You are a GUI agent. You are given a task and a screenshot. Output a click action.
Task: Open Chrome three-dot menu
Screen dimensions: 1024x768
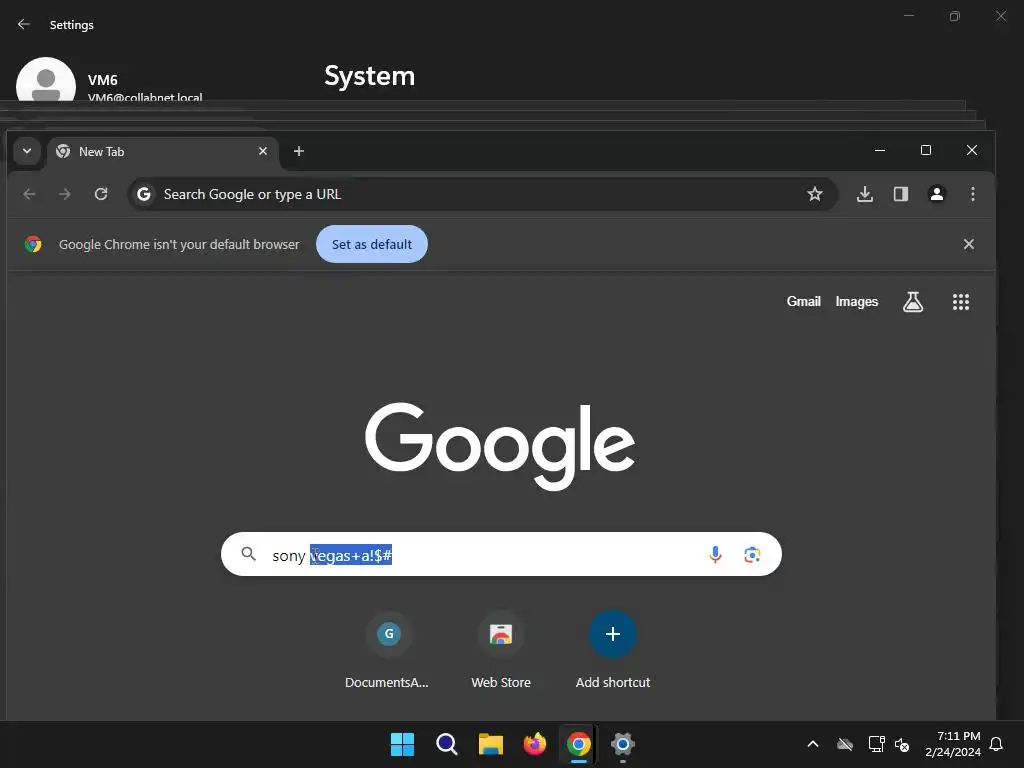[972, 194]
